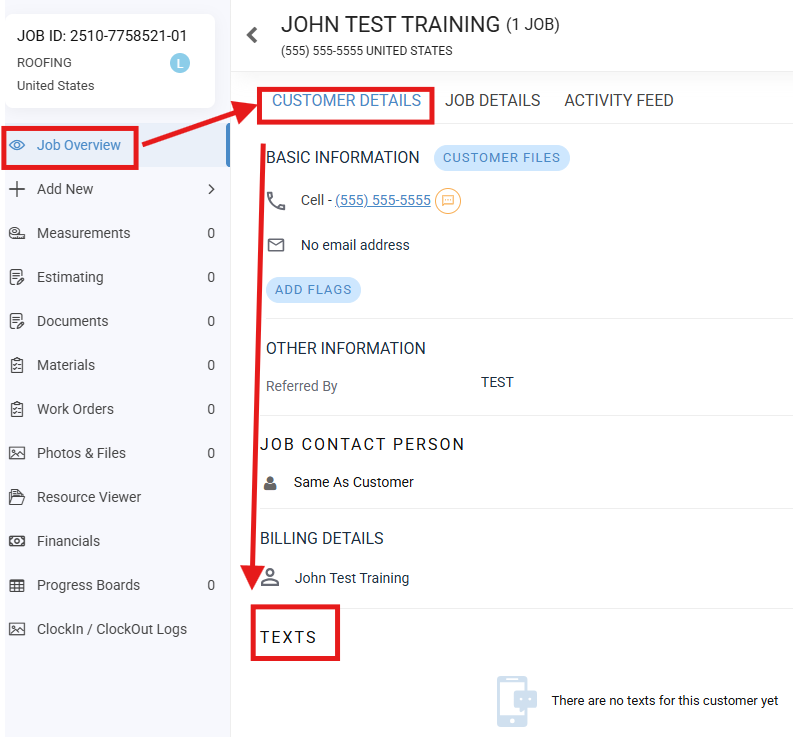793x737 pixels.
Task: Click the ROOFING trade label
Action: (45, 63)
